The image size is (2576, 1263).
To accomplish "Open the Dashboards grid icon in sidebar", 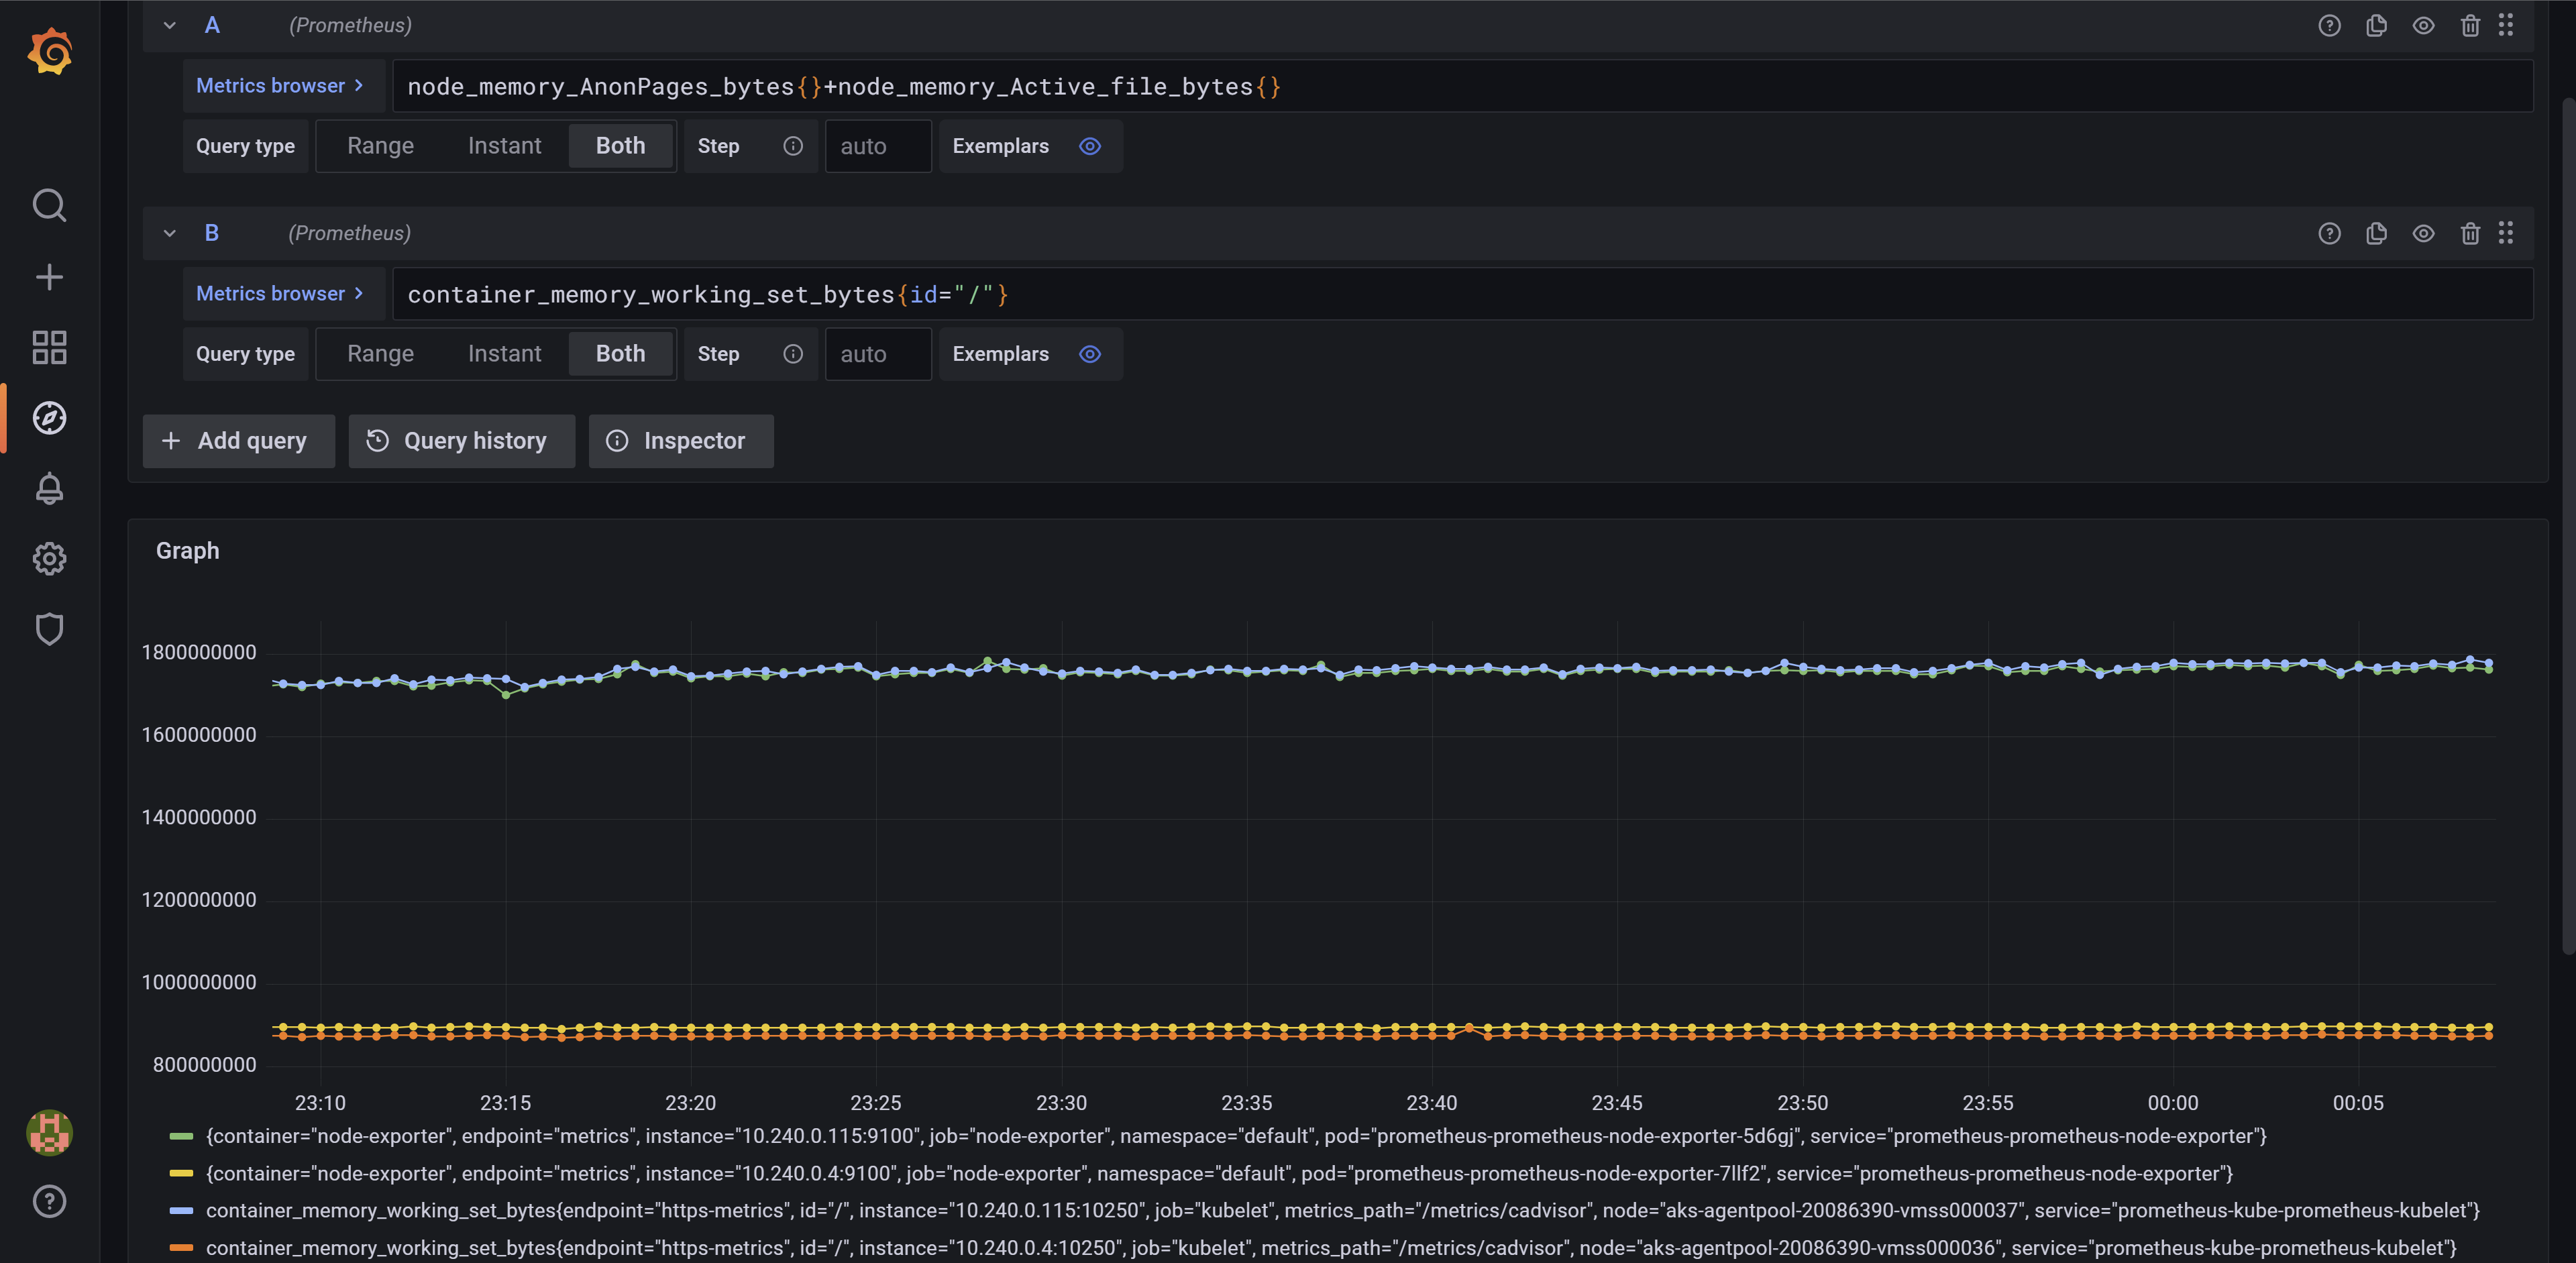I will 49,347.
